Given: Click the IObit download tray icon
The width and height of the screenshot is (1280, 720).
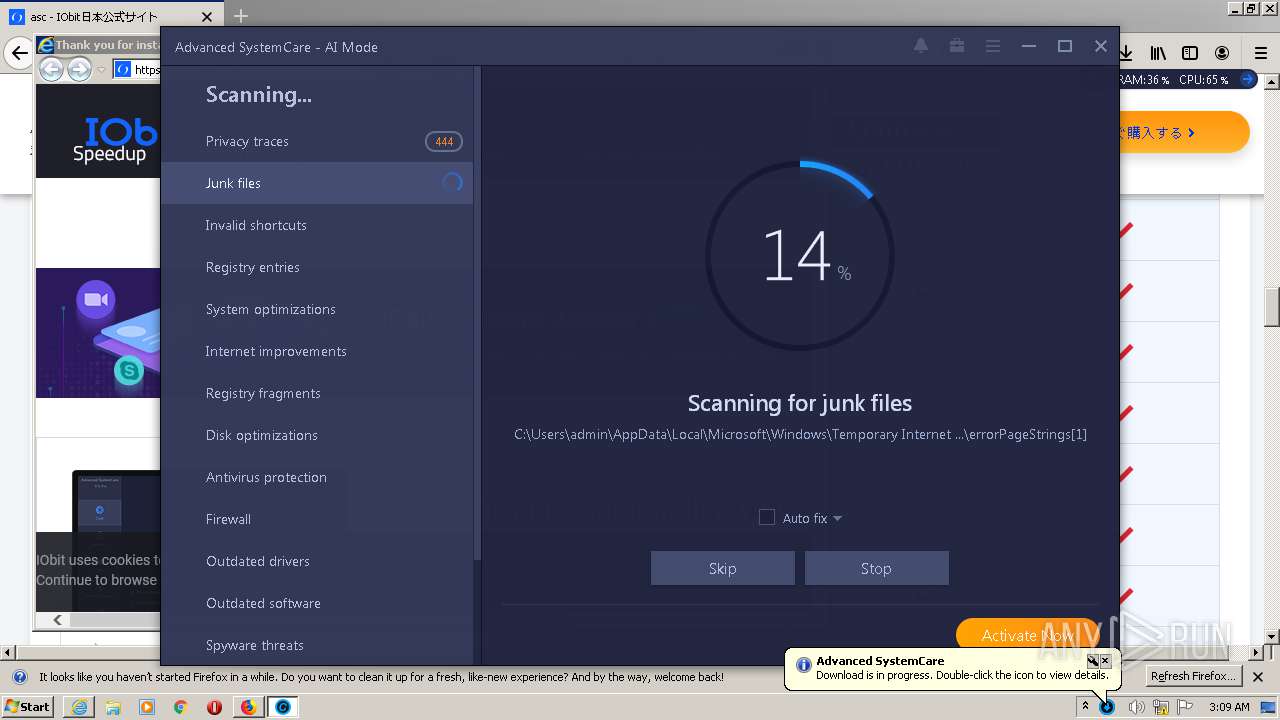Looking at the screenshot, I should pos(1107,707).
